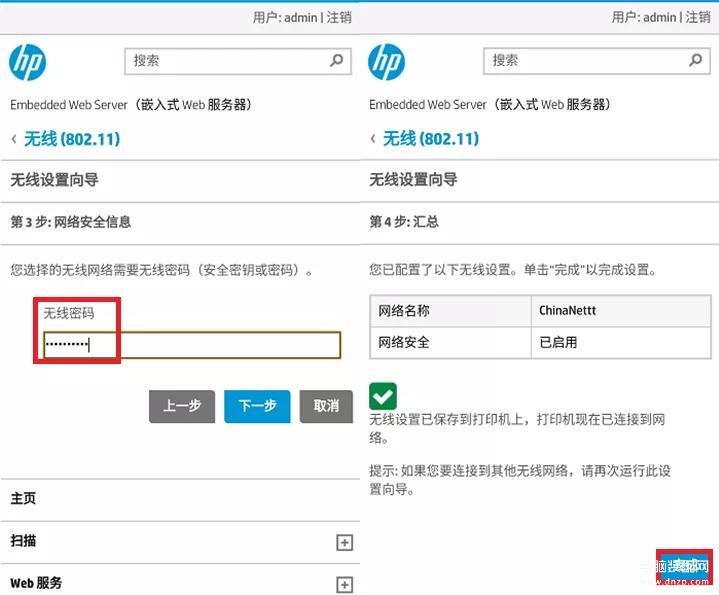The image size is (719, 595).
Task: Click the 无线密码 field label
Action: point(69,314)
